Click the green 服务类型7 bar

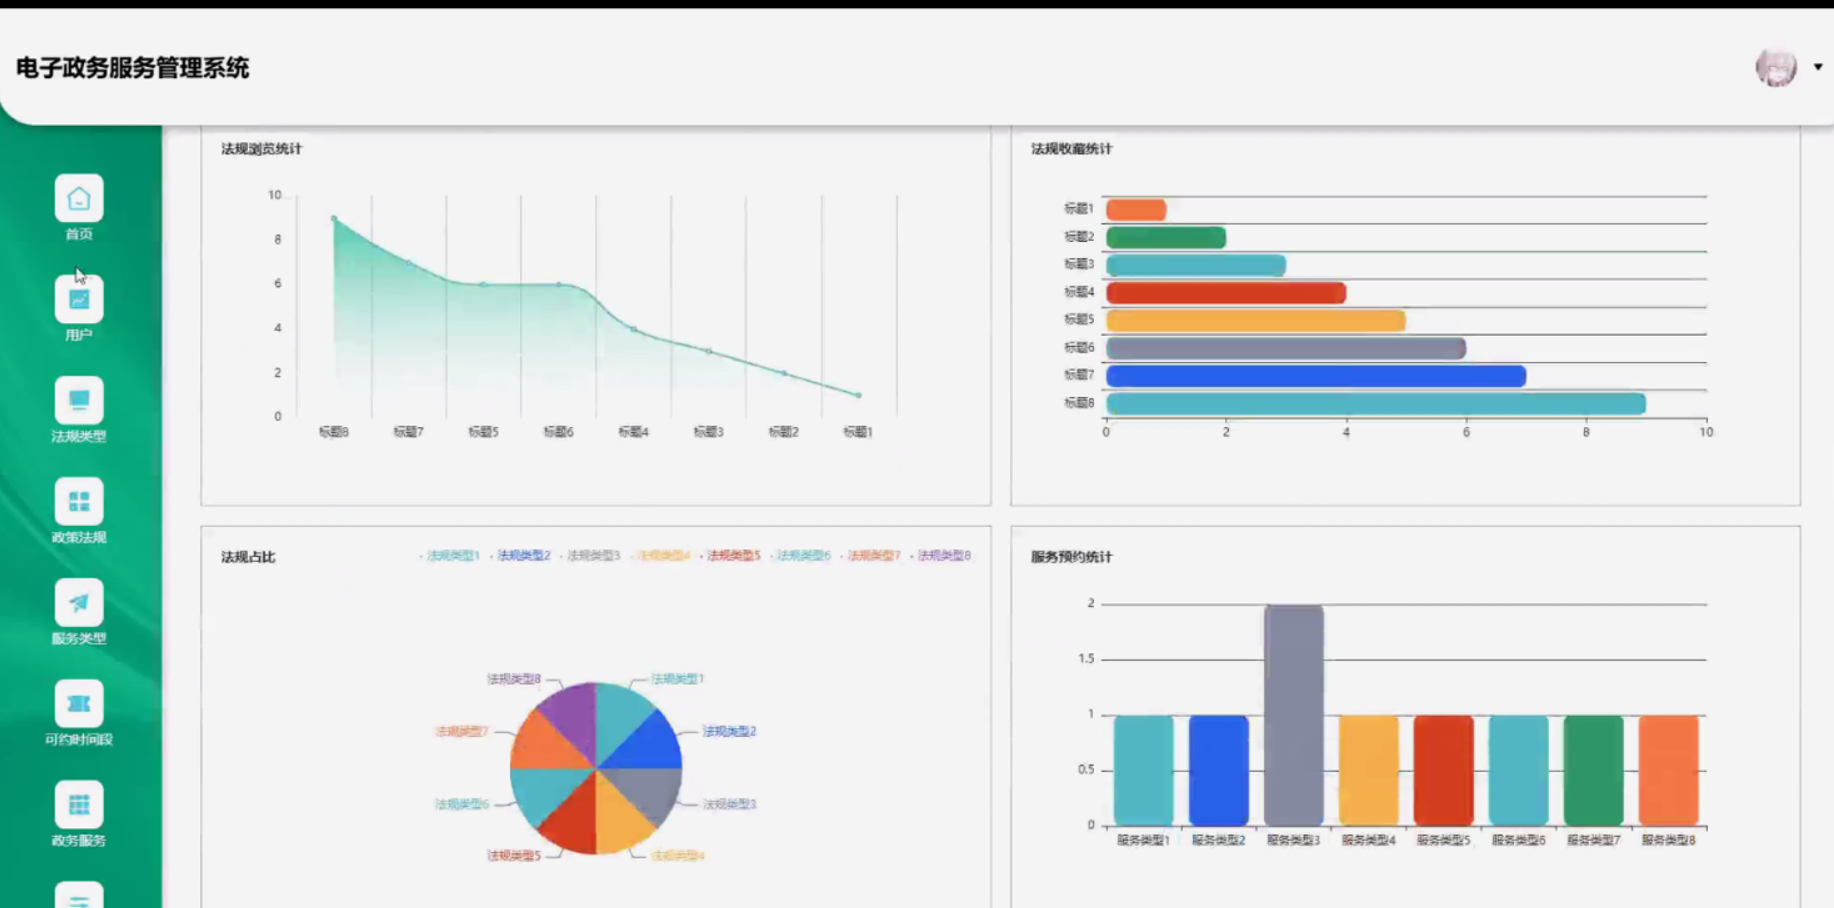(x=1594, y=770)
